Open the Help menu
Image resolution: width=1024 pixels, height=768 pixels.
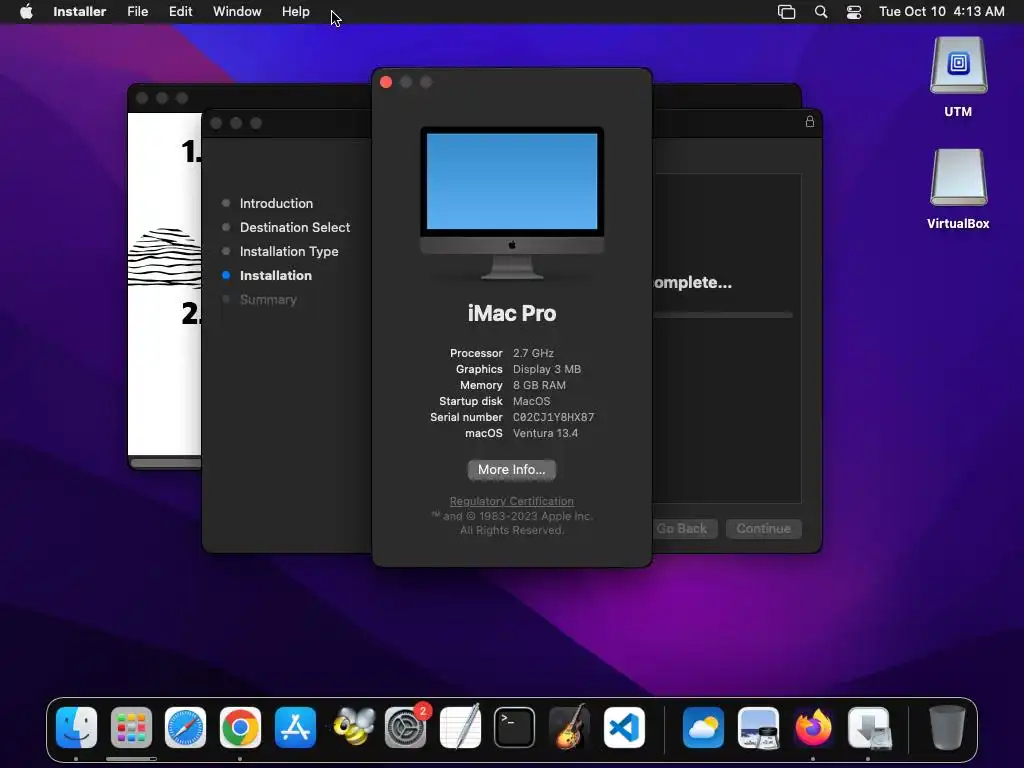[x=295, y=12]
